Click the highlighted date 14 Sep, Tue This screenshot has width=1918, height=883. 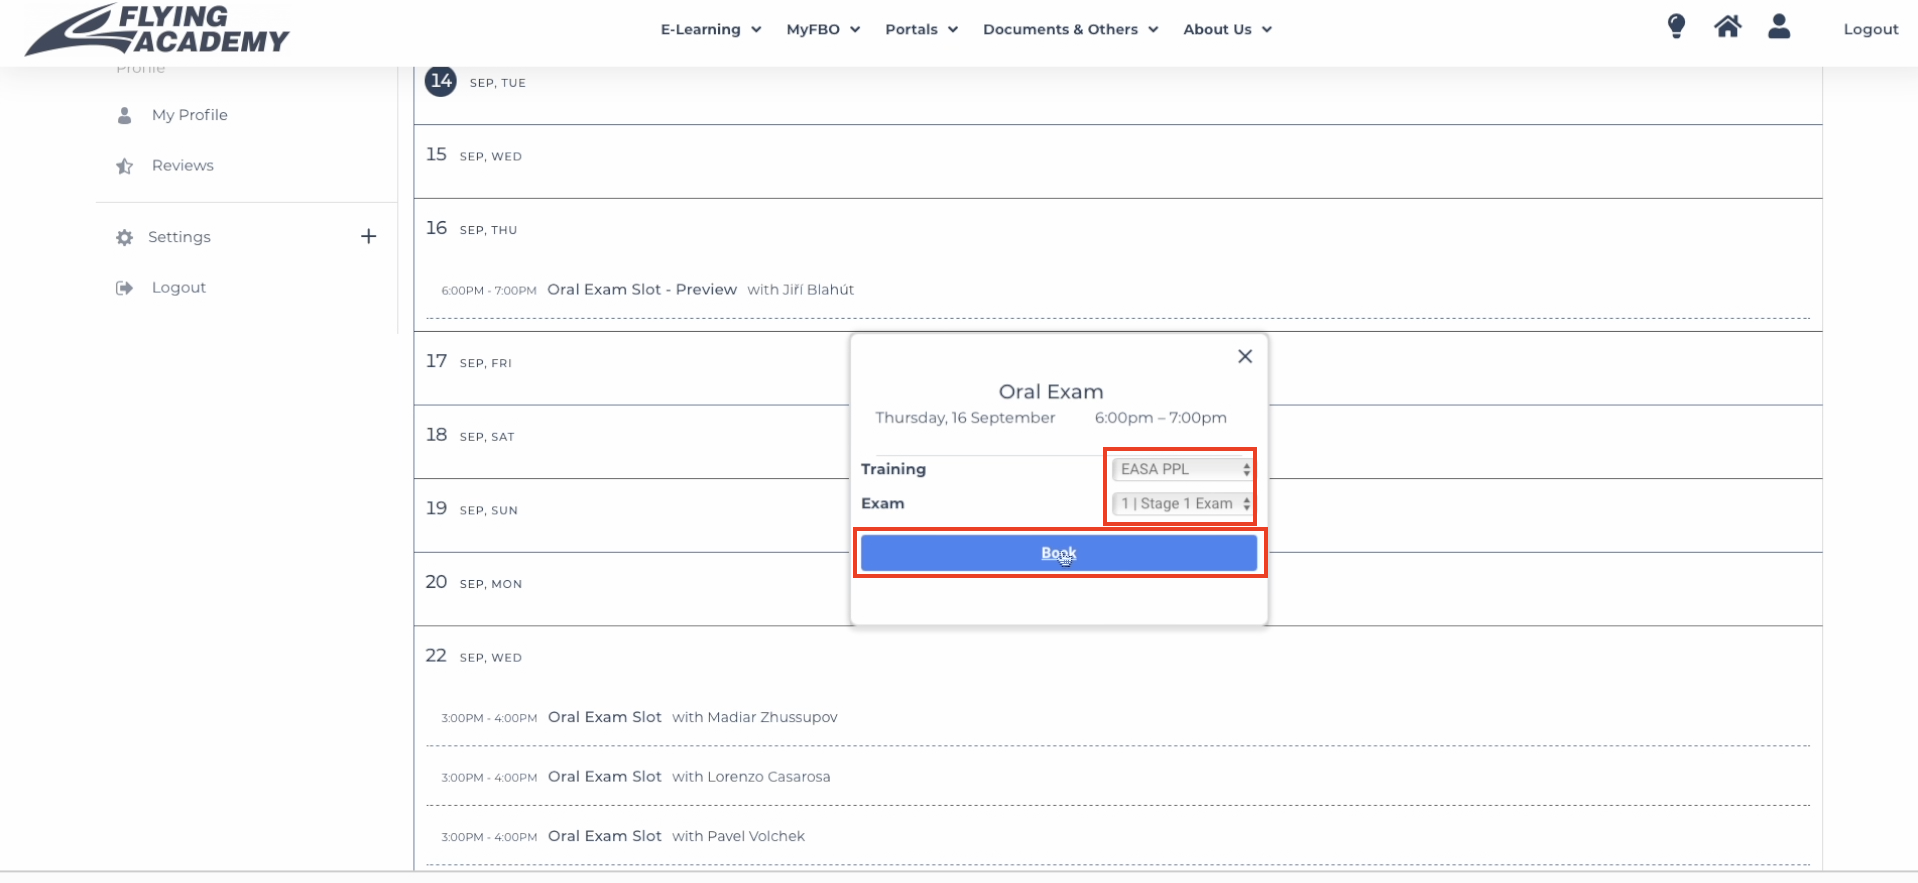coord(475,82)
